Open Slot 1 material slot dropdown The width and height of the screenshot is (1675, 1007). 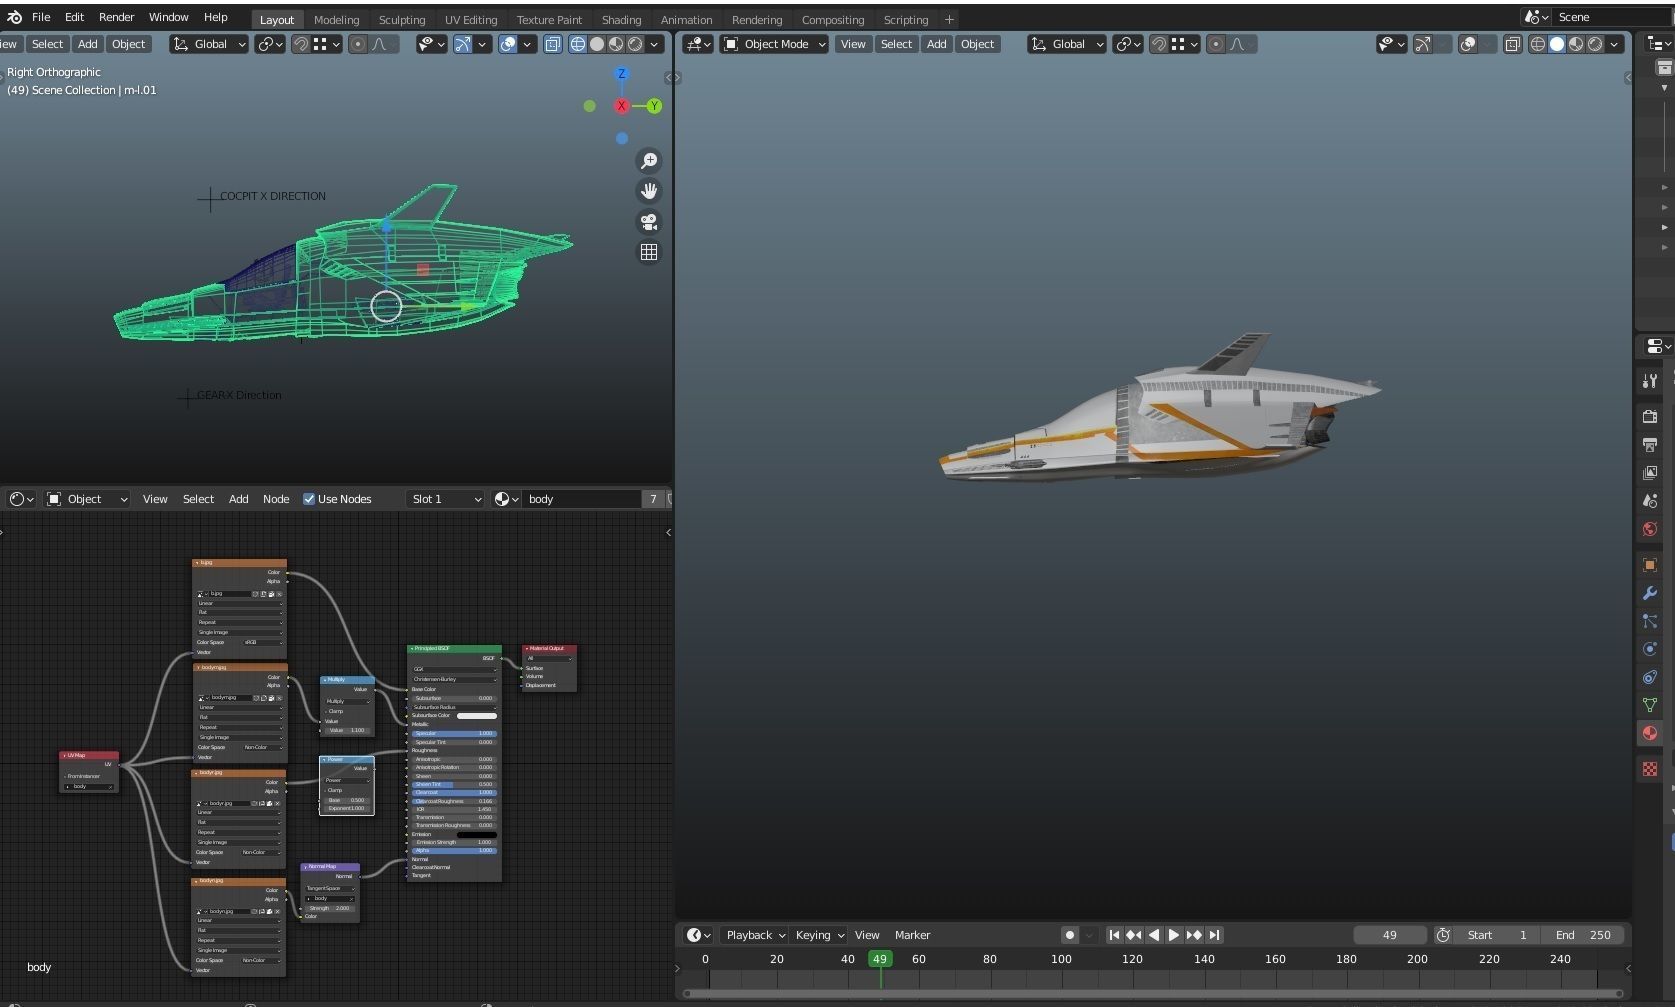pos(446,499)
